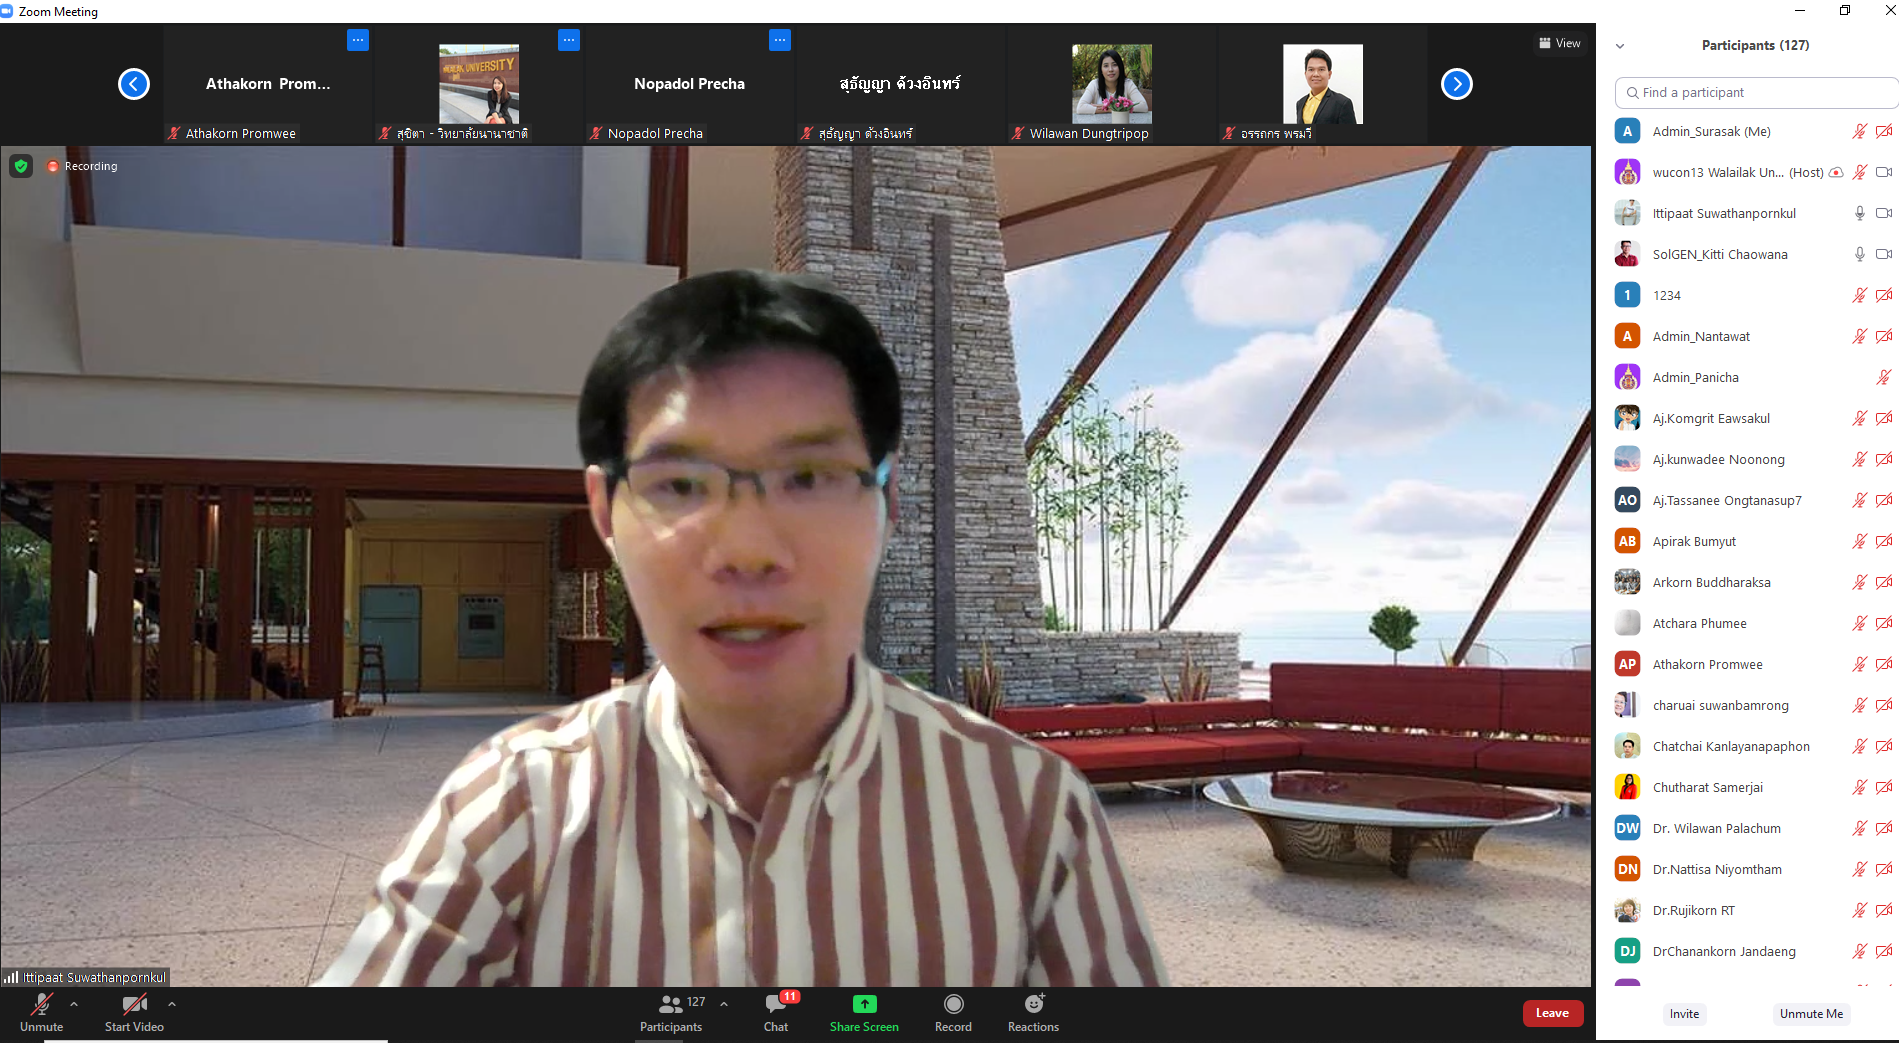Viewport: 1899px width, 1043px height.
Task: Open the Chat panel icon
Action: click(776, 1005)
